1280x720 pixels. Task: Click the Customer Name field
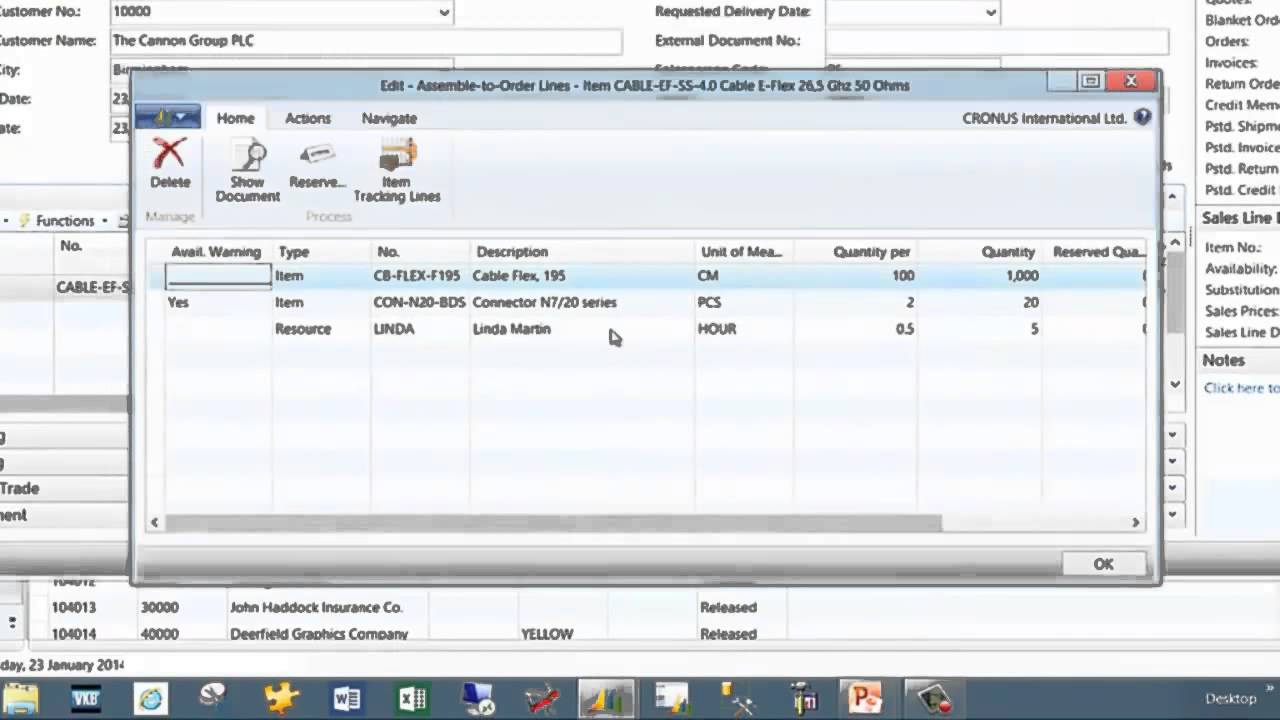(366, 41)
